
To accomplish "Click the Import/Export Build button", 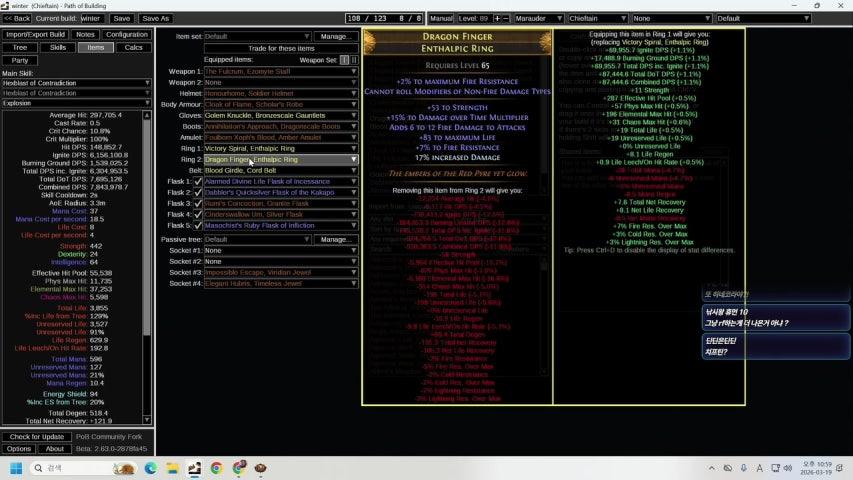I will 35,34.
